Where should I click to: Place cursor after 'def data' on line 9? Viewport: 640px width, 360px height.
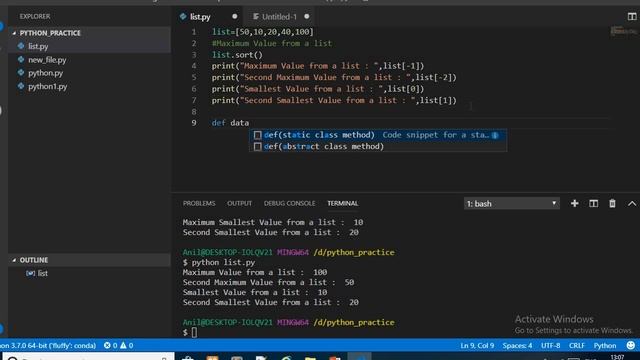(249, 123)
